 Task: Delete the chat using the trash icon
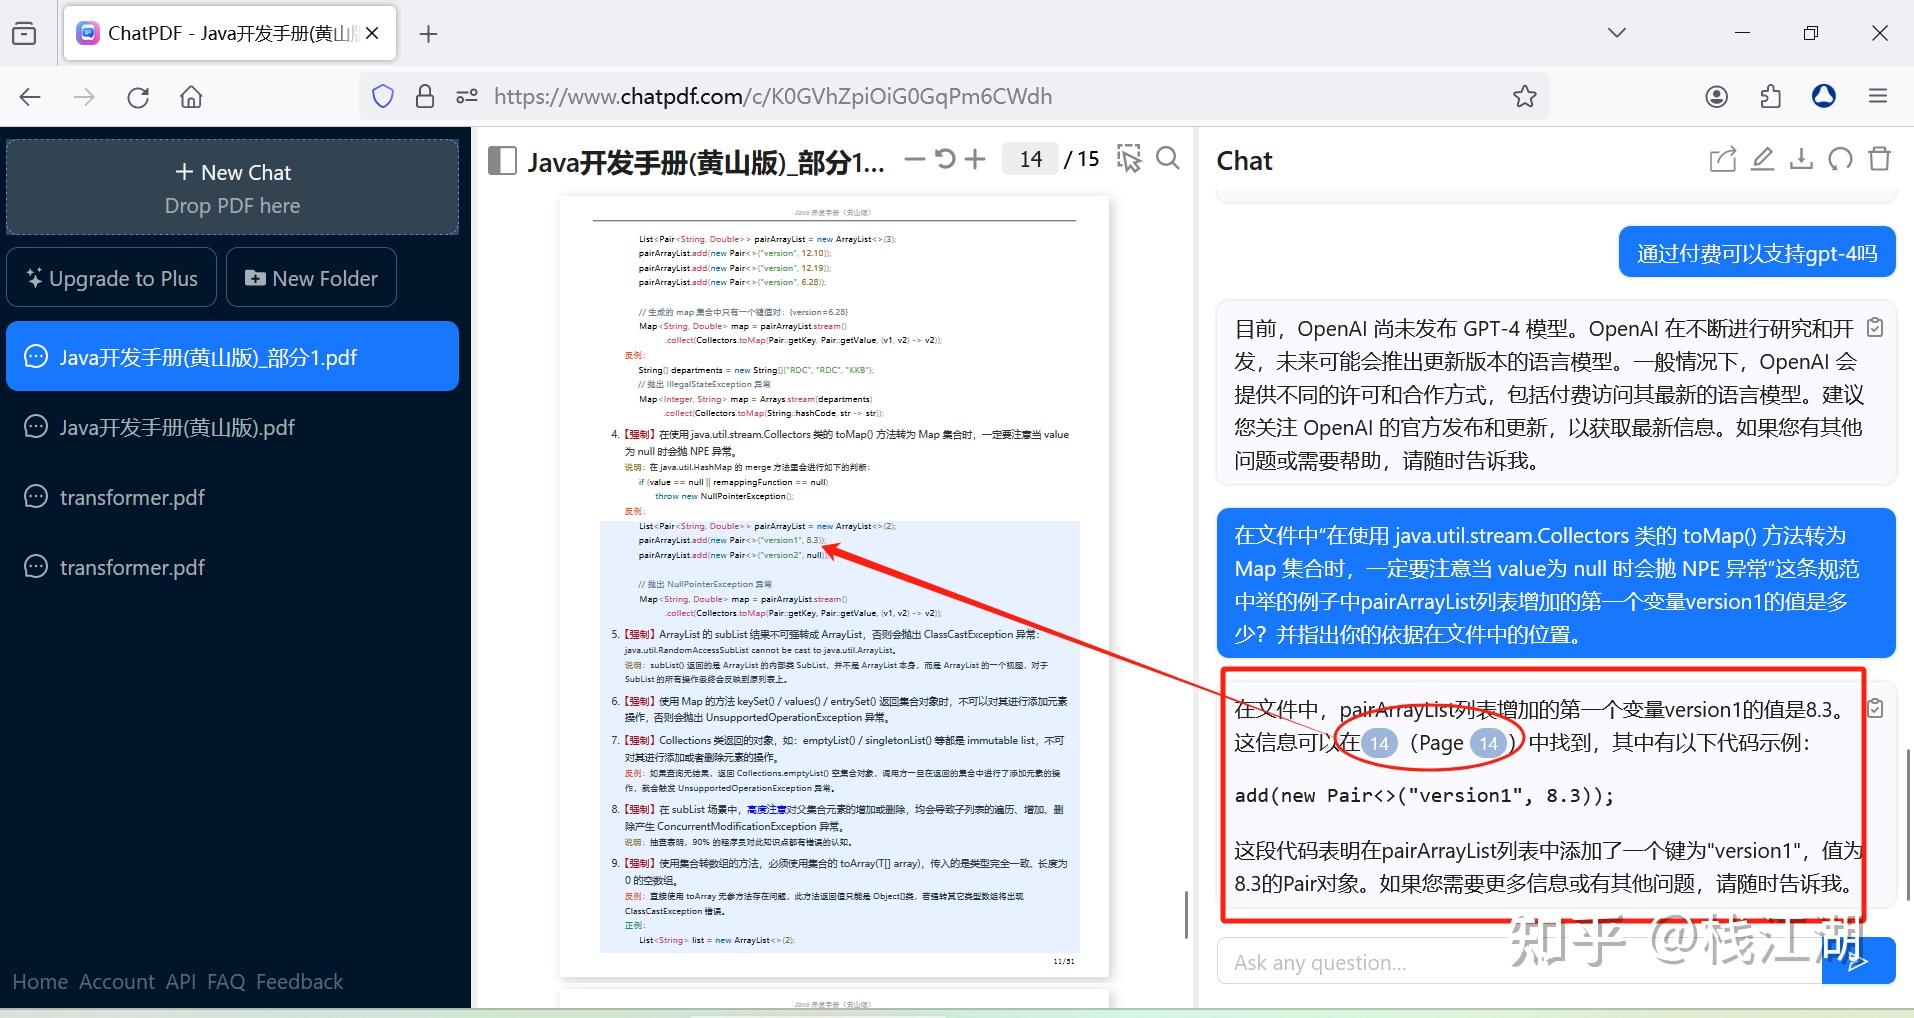click(1878, 159)
